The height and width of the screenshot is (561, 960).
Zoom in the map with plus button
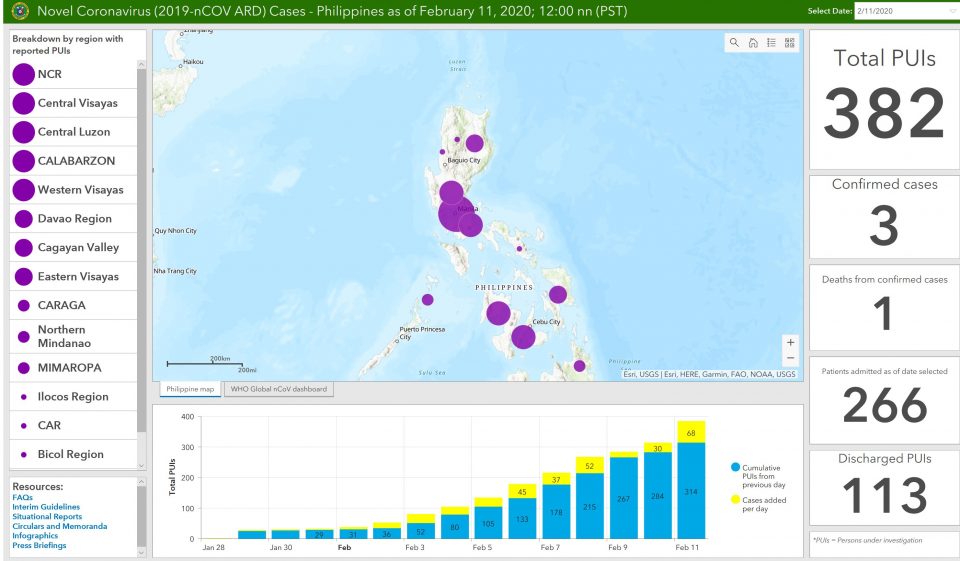pyautogui.click(x=791, y=342)
